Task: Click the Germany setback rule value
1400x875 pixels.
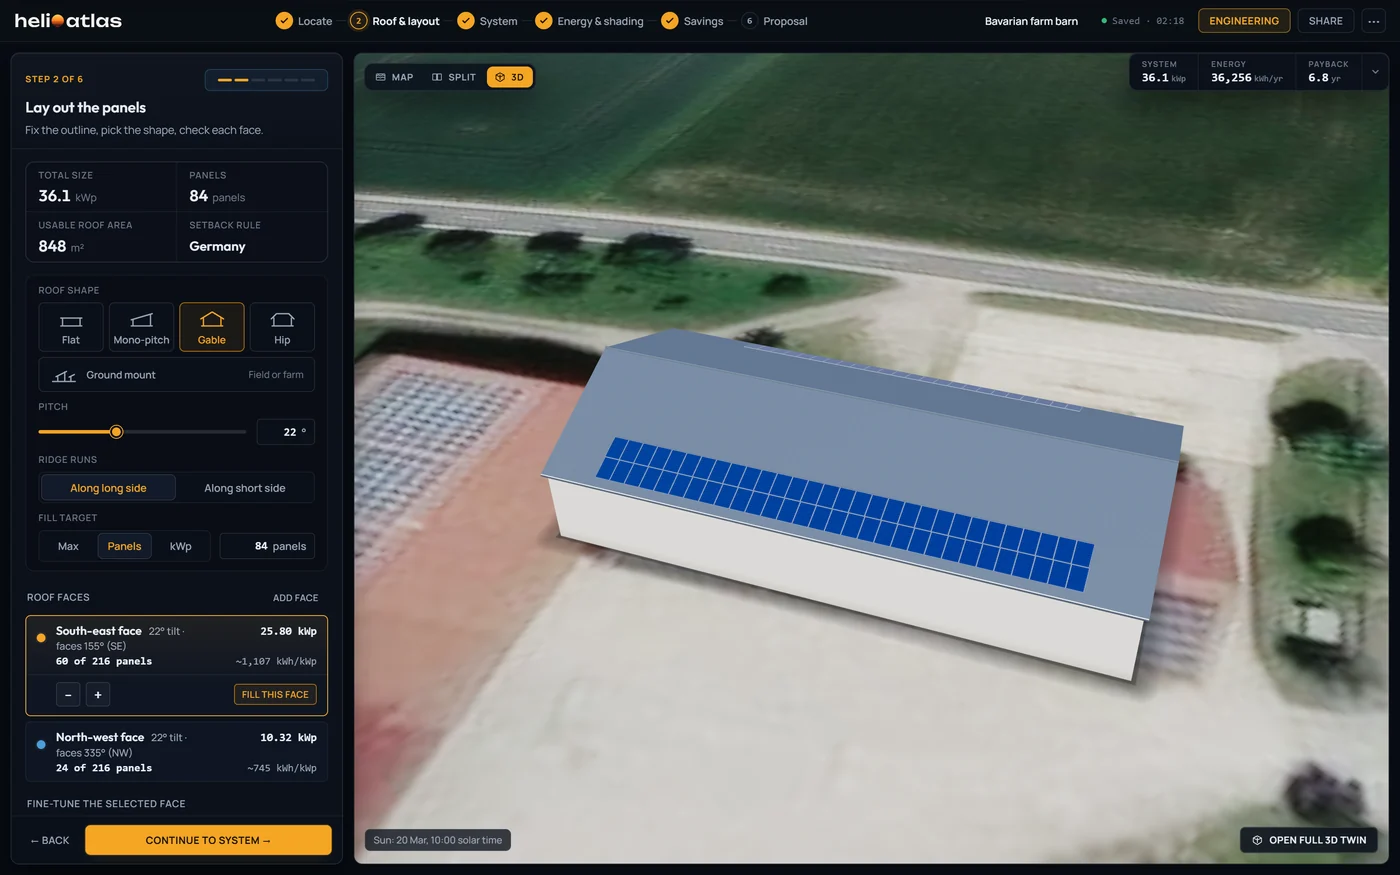Action: pos(217,246)
